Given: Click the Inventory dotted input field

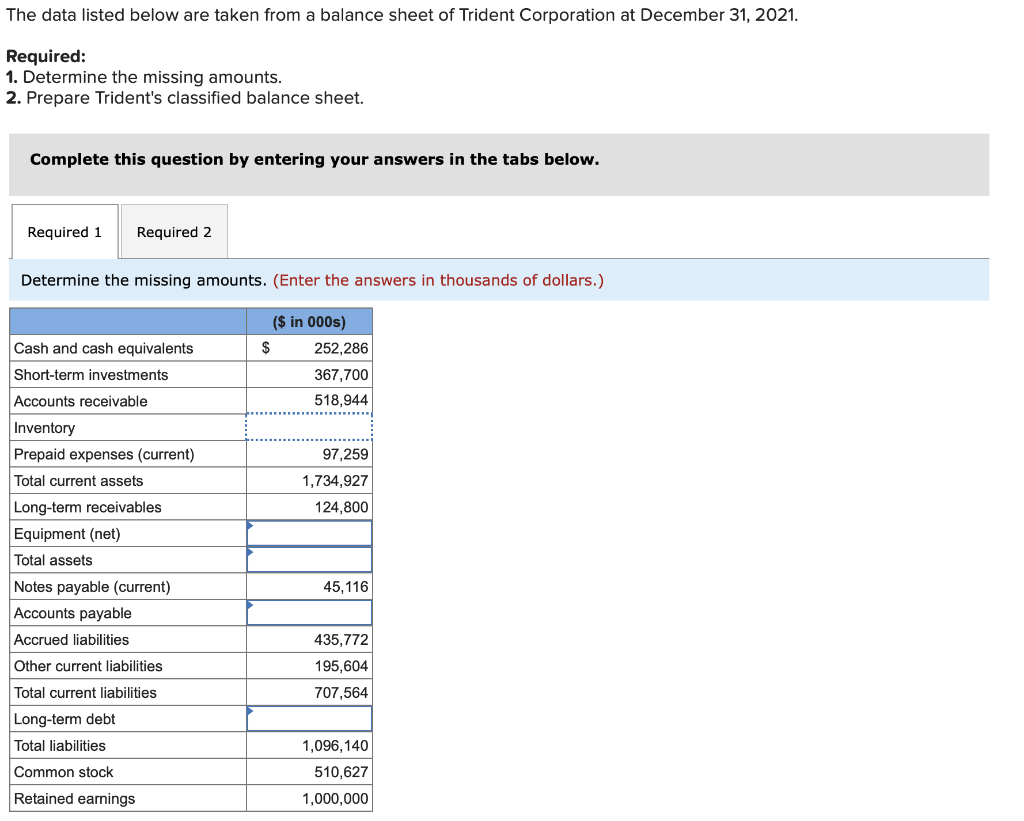Looking at the screenshot, I should coord(308,426).
